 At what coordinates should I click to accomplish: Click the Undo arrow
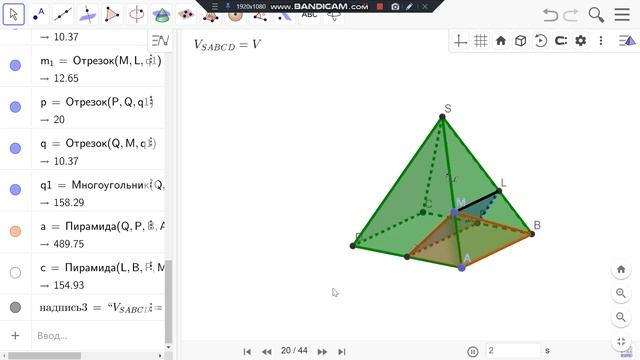(551, 15)
